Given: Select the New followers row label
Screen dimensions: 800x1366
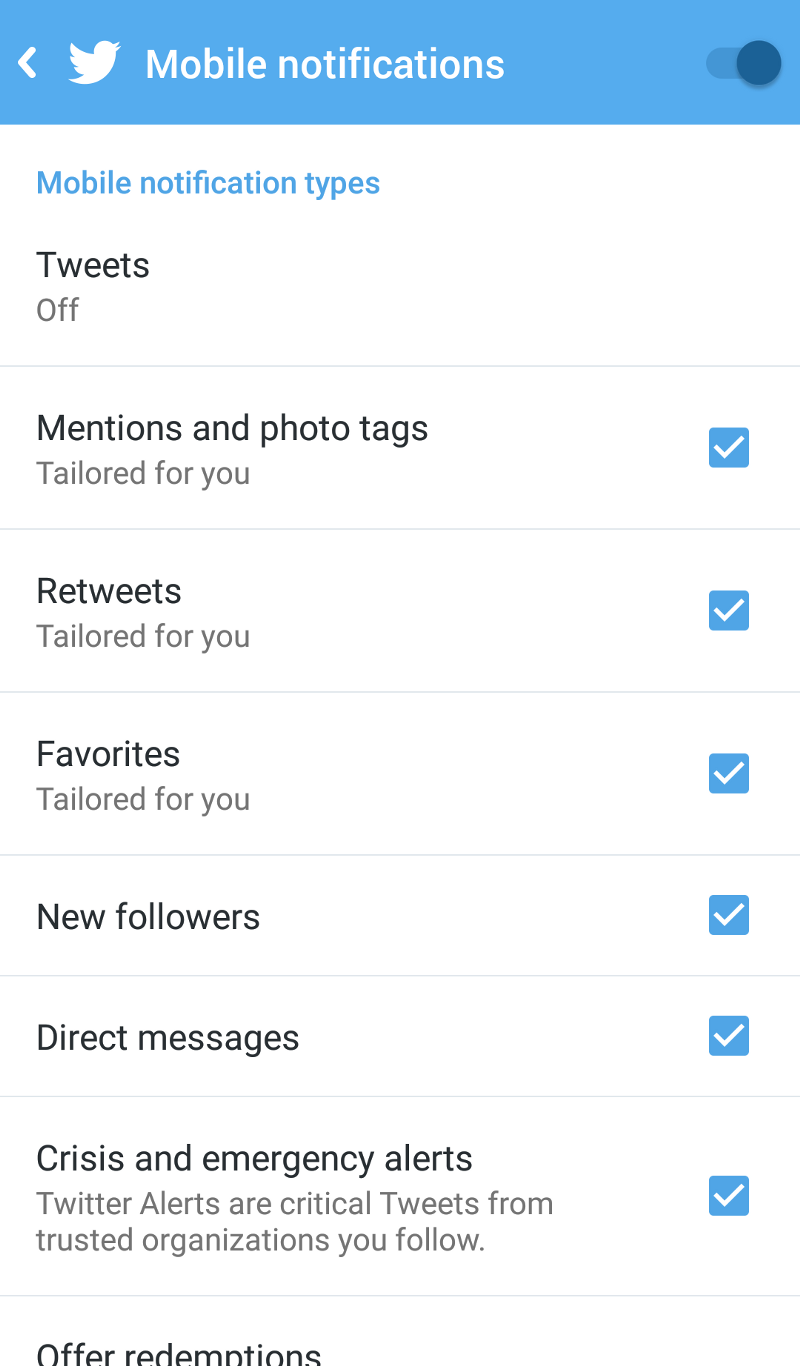Looking at the screenshot, I should [148, 917].
